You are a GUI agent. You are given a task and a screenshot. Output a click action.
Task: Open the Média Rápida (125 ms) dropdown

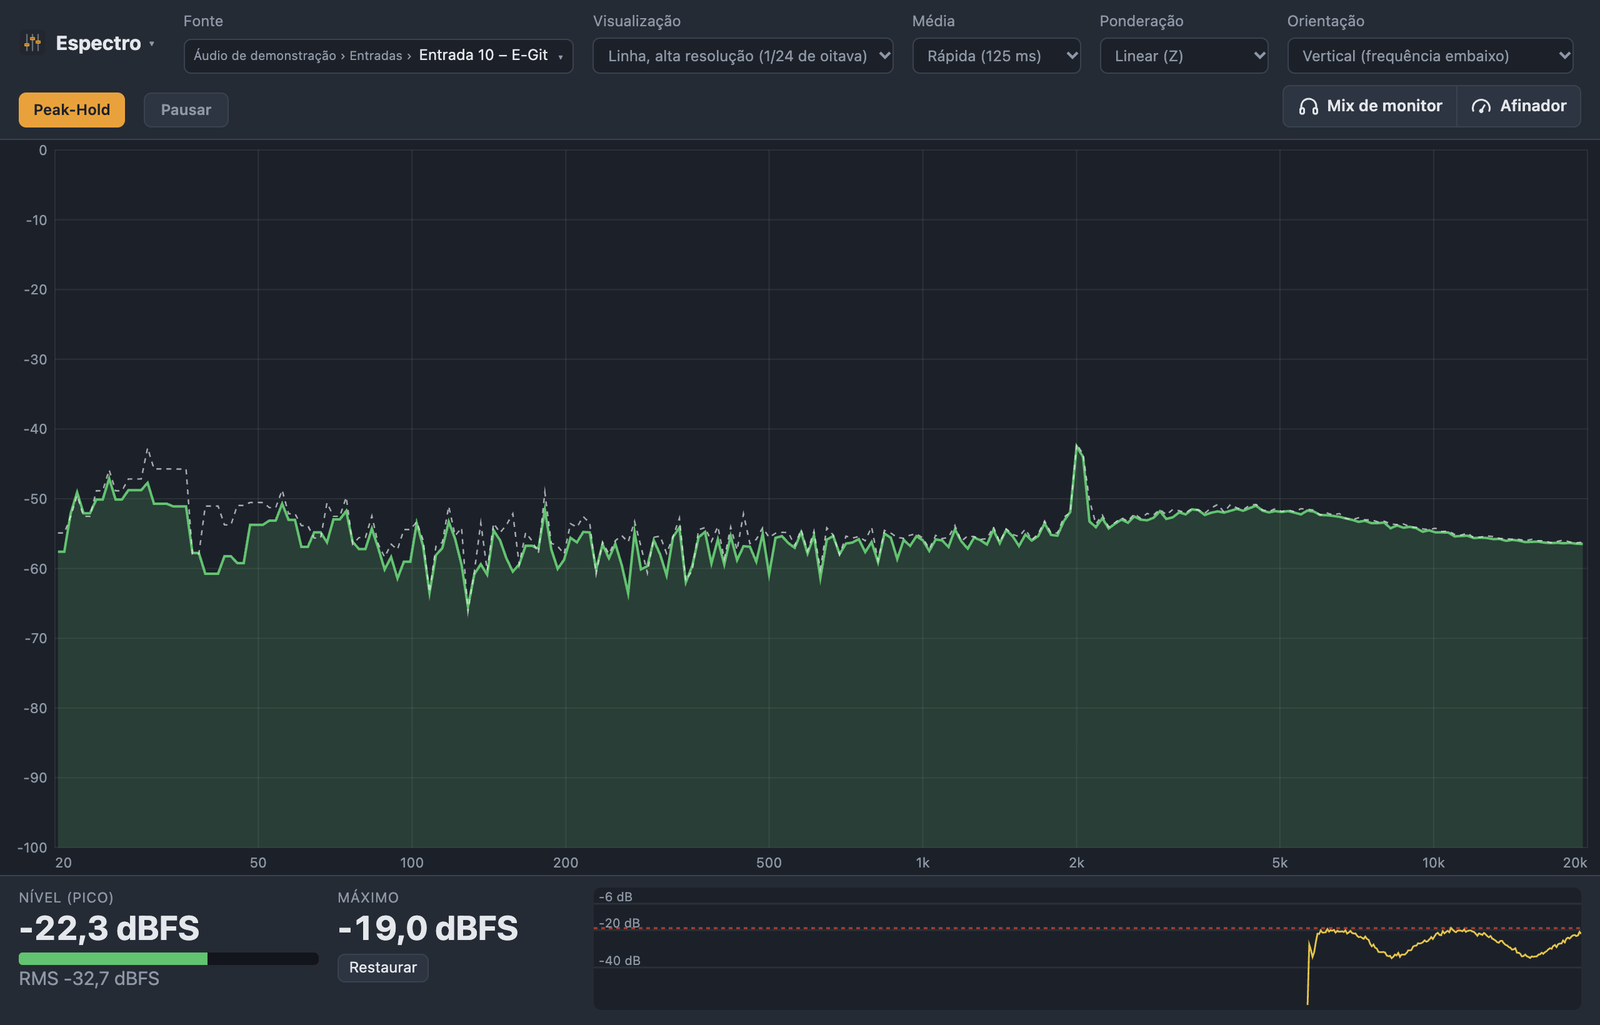coord(996,56)
